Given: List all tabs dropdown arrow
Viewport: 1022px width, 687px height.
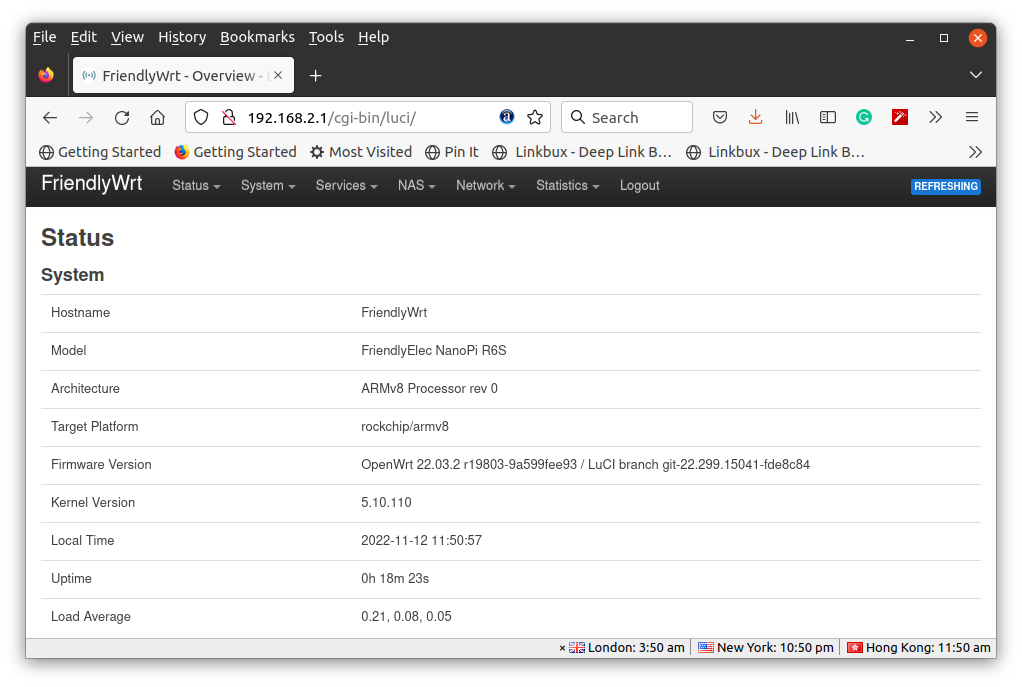Looking at the screenshot, I should click(x=976, y=75).
